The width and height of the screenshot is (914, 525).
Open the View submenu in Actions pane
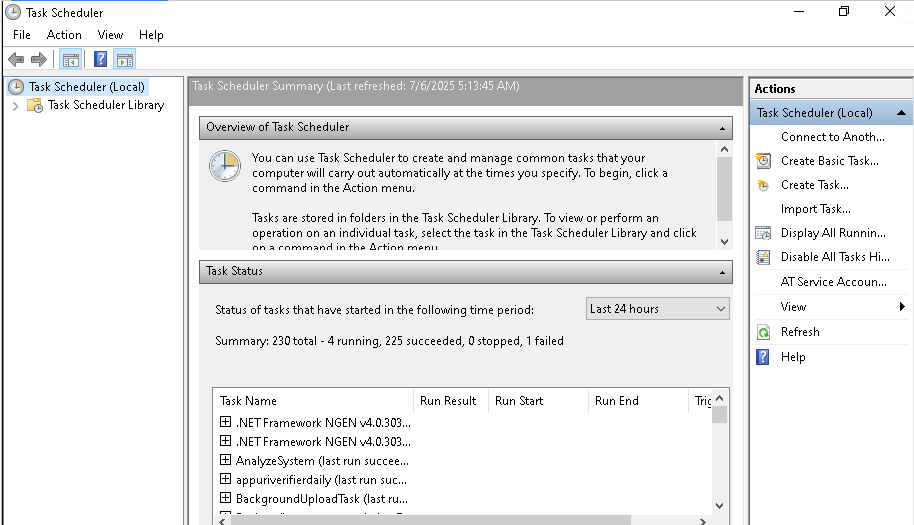[794, 307]
